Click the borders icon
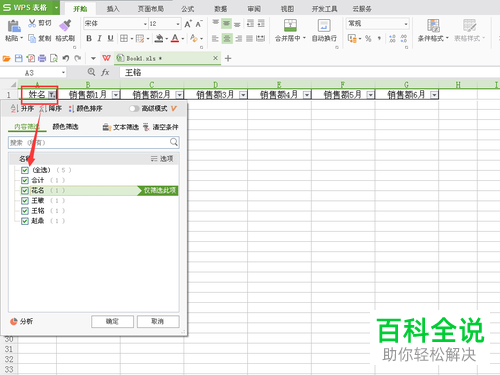 [x=124, y=39]
